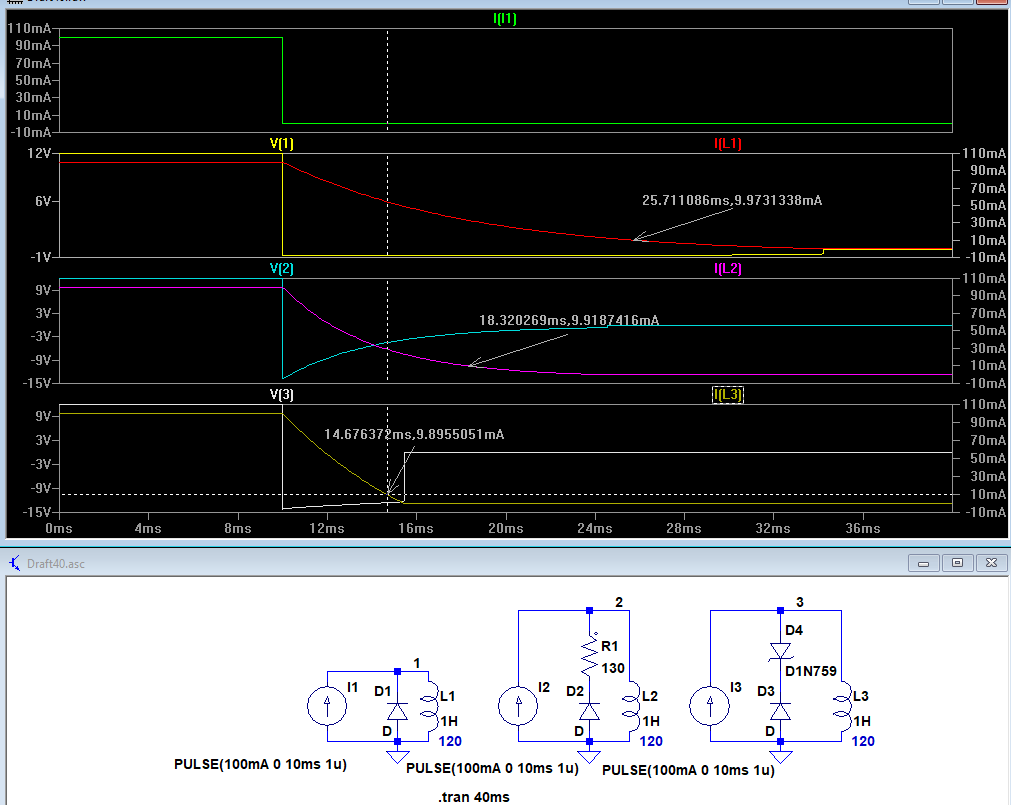Click the white cursor marker on I(L3) trace

tap(388, 494)
